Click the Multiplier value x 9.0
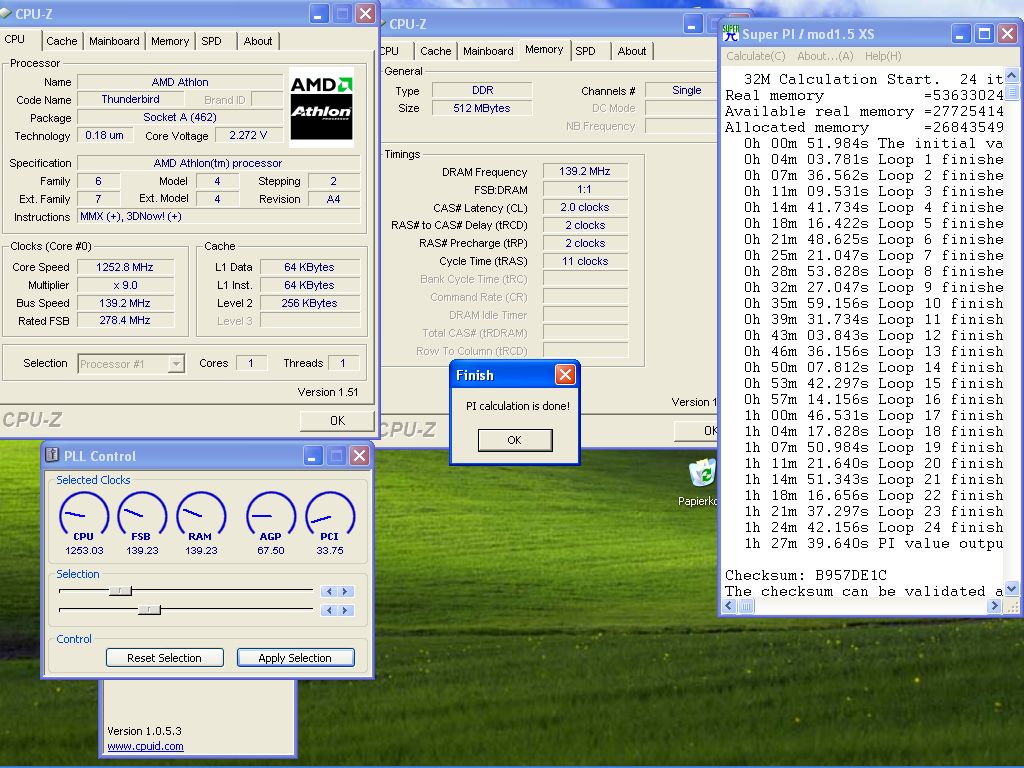1024x768 pixels. (125, 285)
